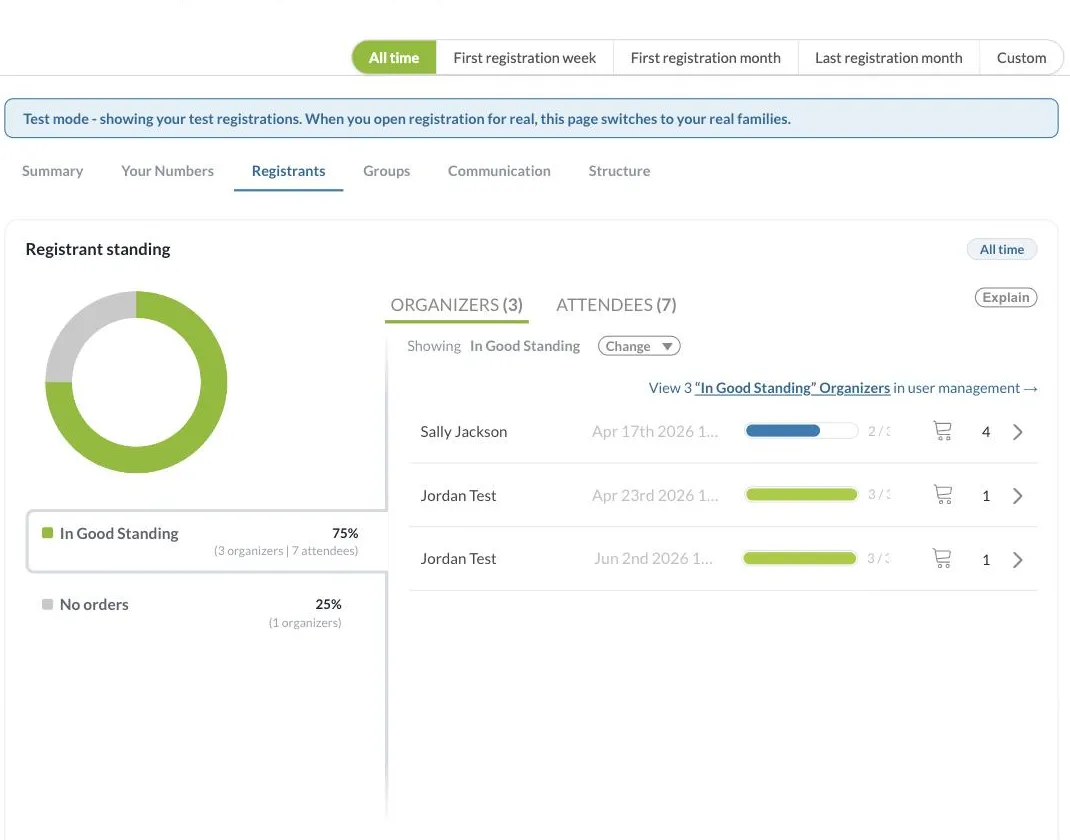Click the "75%" In Good Standing value
This screenshot has height=840, width=1070.
coord(345,533)
